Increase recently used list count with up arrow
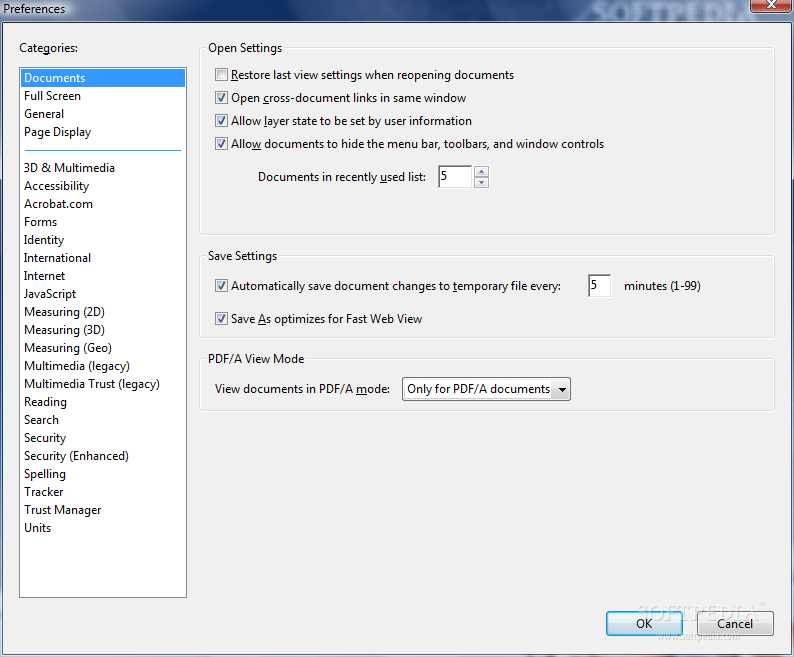The image size is (794, 657). [x=482, y=171]
